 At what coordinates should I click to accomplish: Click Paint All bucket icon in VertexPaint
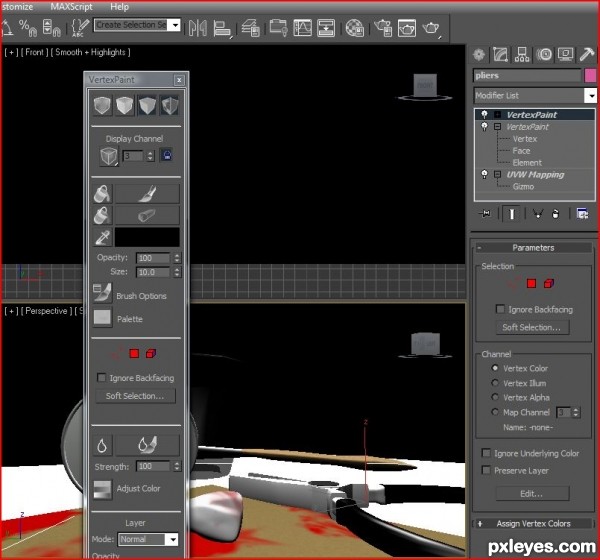tap(102, 193)
